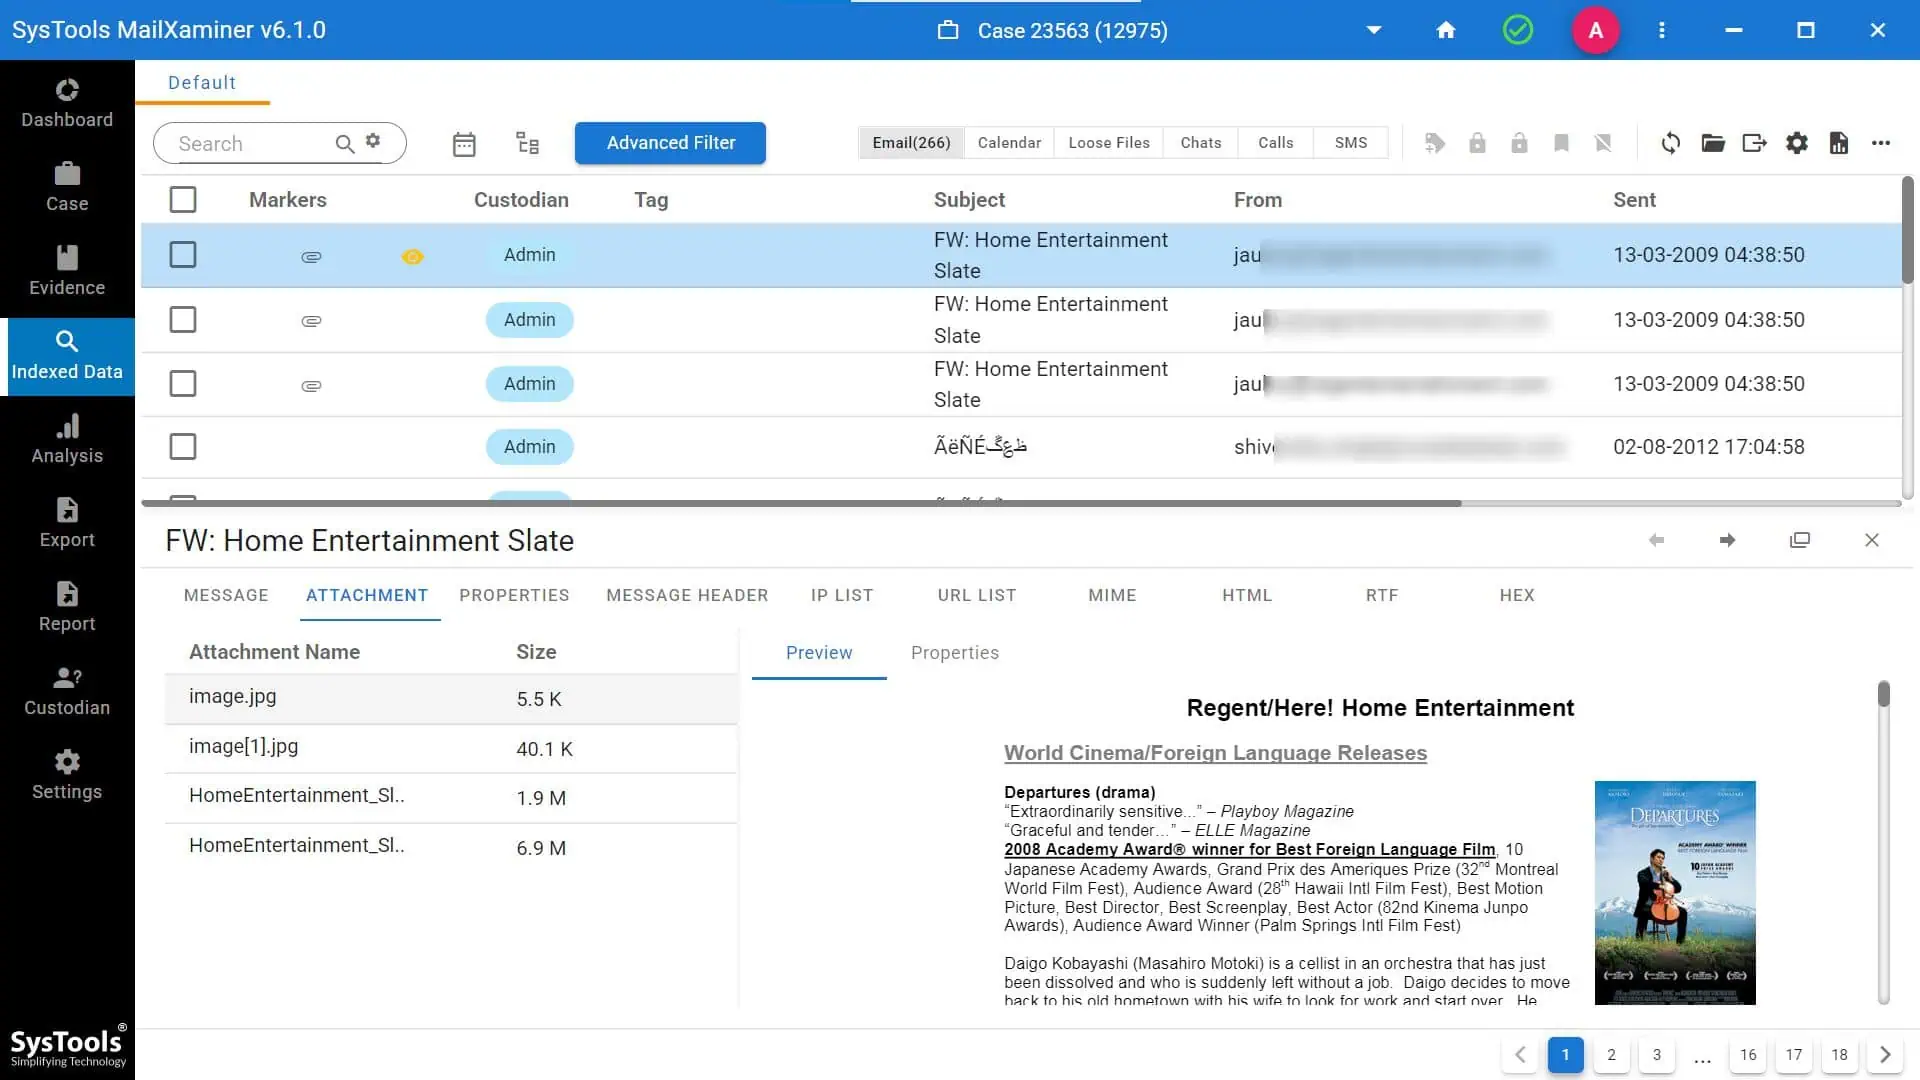
Task: Click the next page chevron
Action: coord(1885,1055)
